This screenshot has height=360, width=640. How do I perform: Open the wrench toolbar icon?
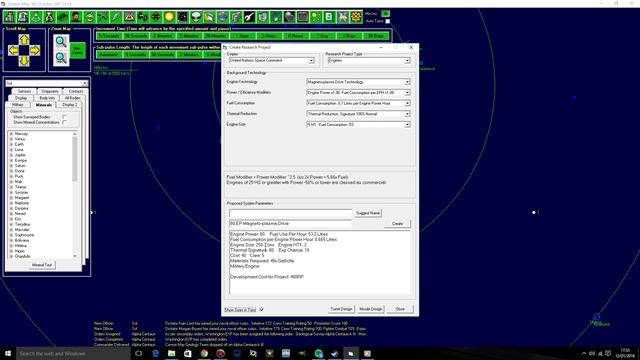click(x=249, y=17)
